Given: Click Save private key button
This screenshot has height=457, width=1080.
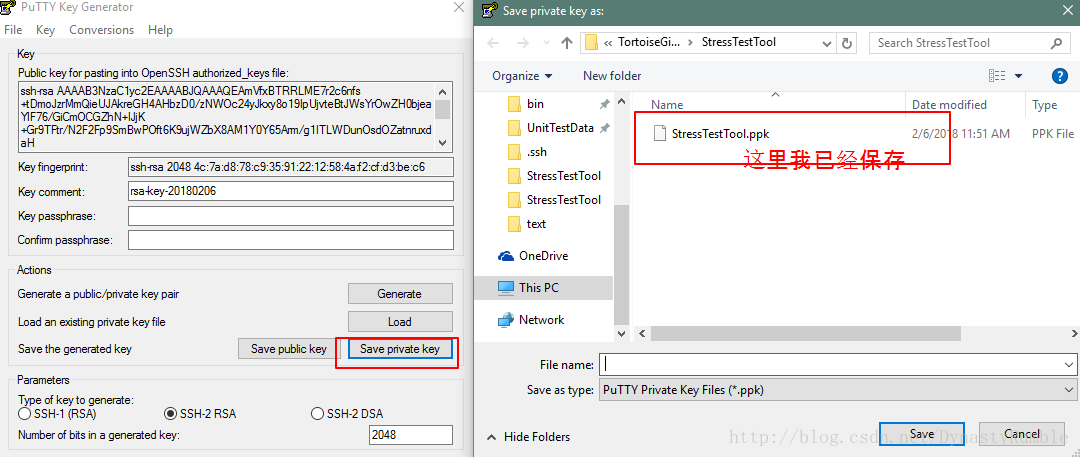Looking at the screenshot, I should point(399,349).
